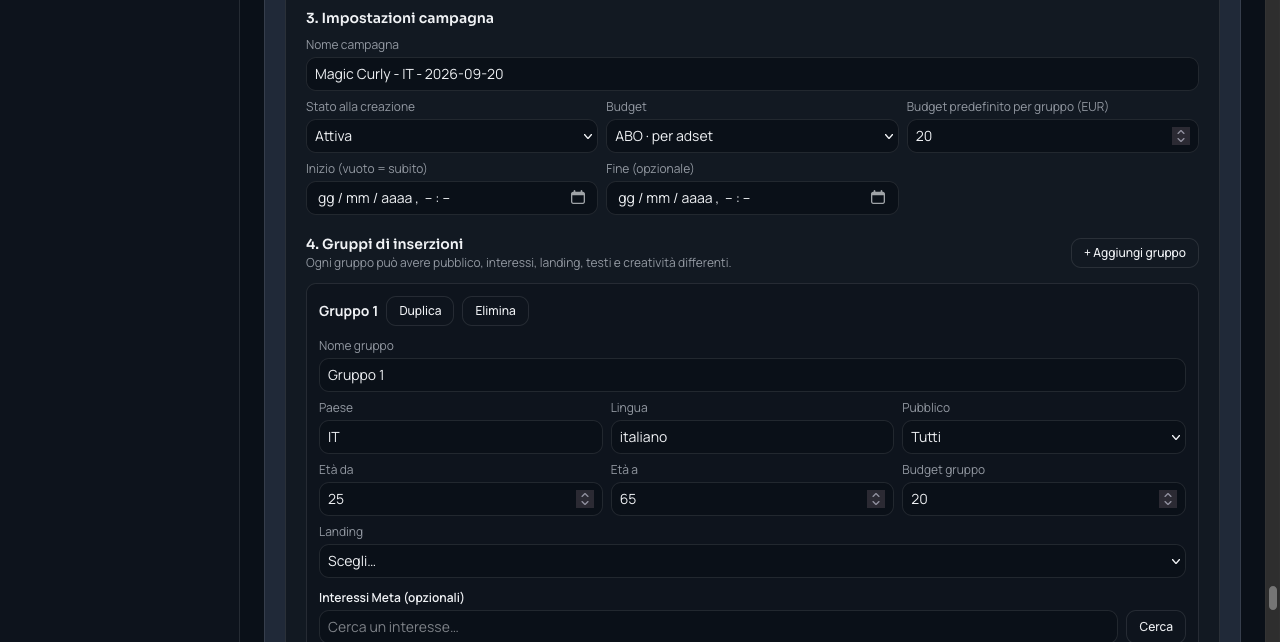
Task: Open the Stato alla creazione dropdown
Action: [452, 136]
